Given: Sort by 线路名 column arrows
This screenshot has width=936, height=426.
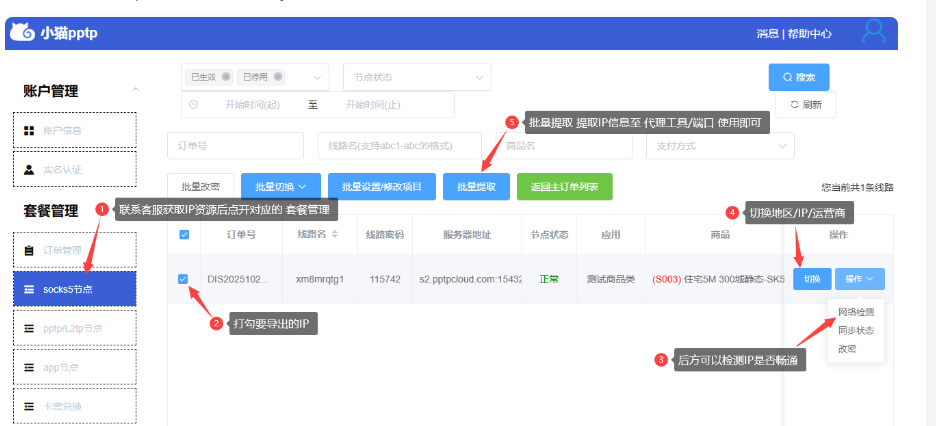Looking at the screenshot, I should click(x=335, y=234).
